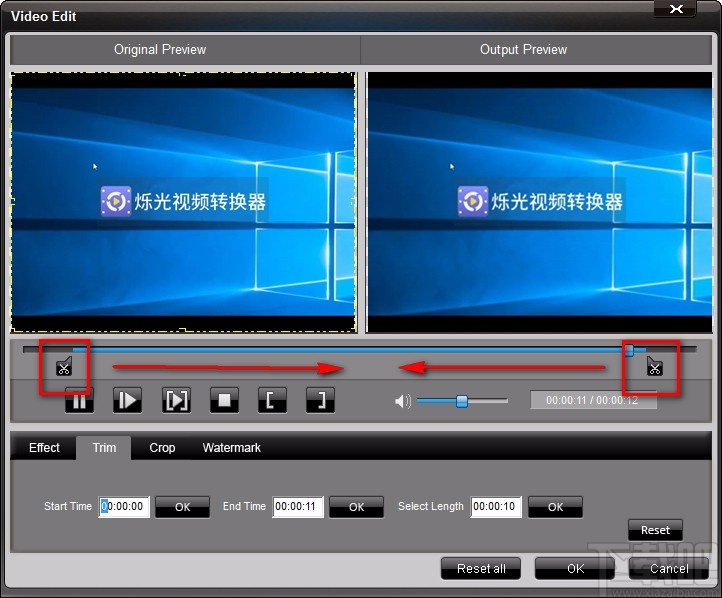Click the pause playback button

(x=79, y=400)
